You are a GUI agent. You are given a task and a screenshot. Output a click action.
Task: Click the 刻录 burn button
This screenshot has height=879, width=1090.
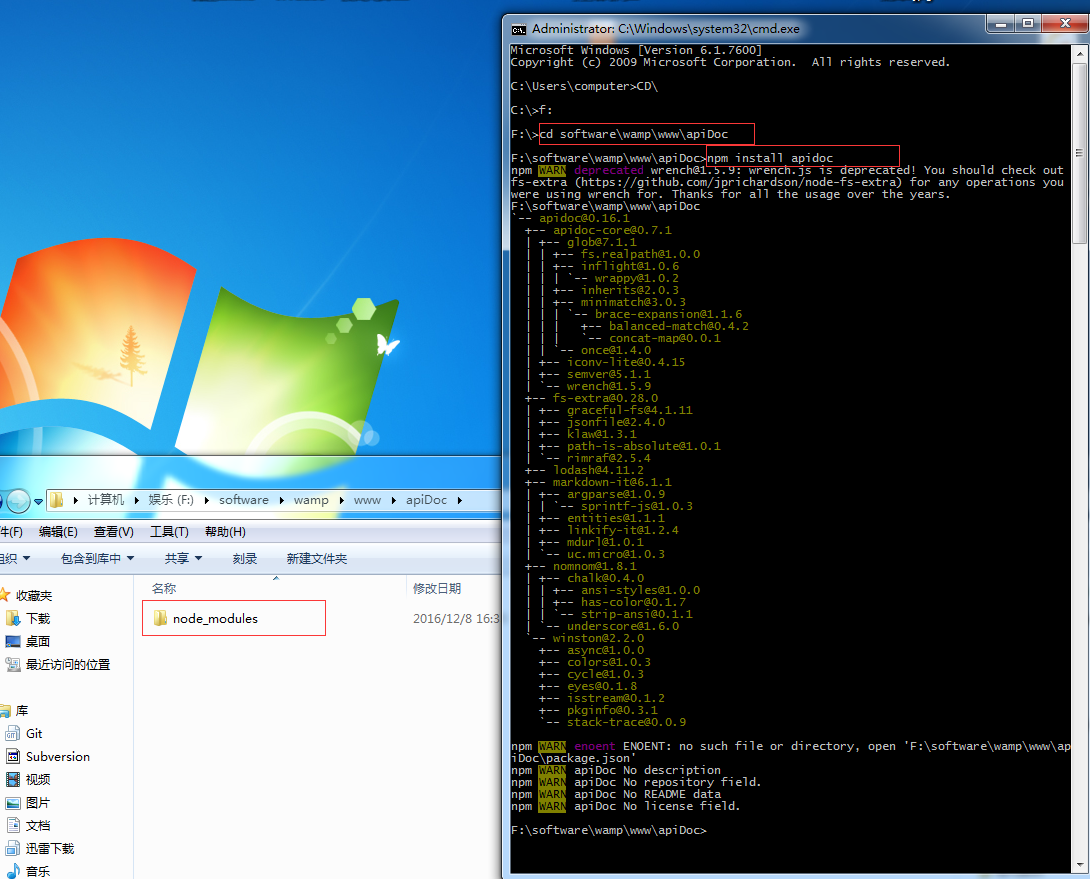(x=245, y=558)
